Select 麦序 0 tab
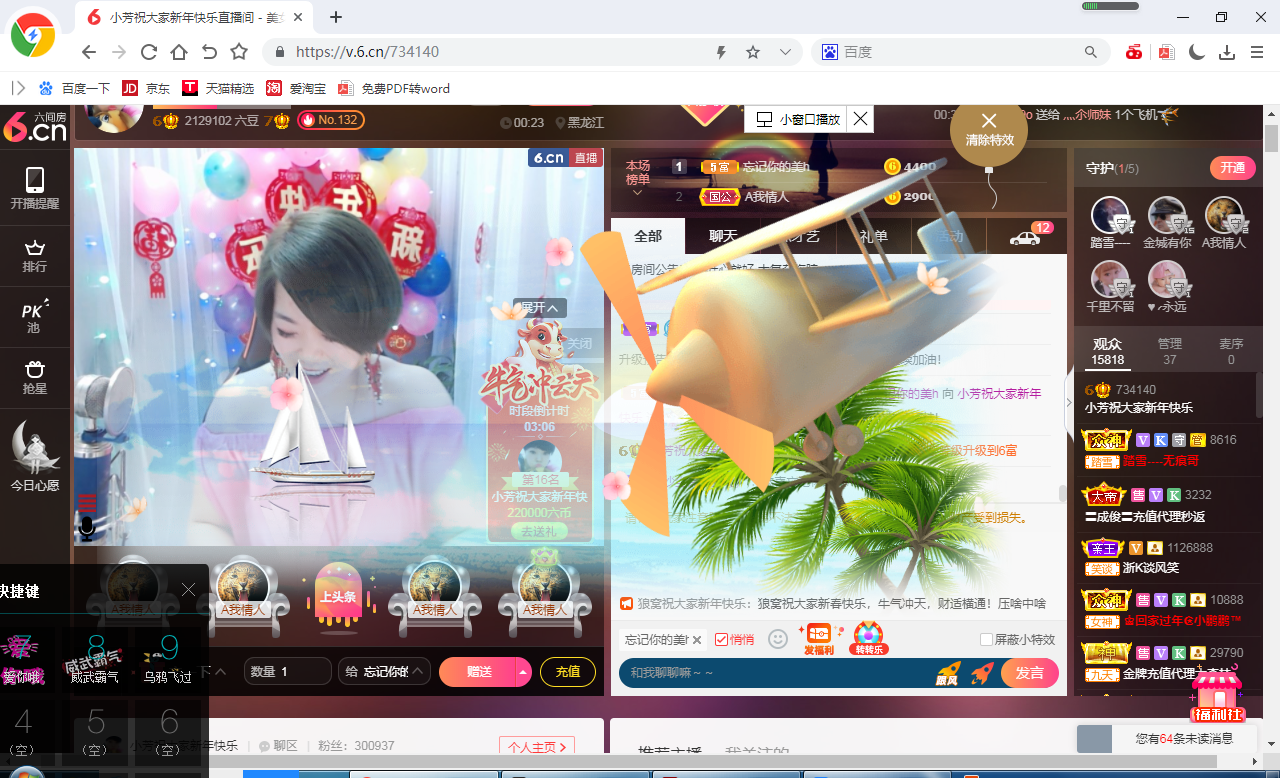 point(1231,351)
